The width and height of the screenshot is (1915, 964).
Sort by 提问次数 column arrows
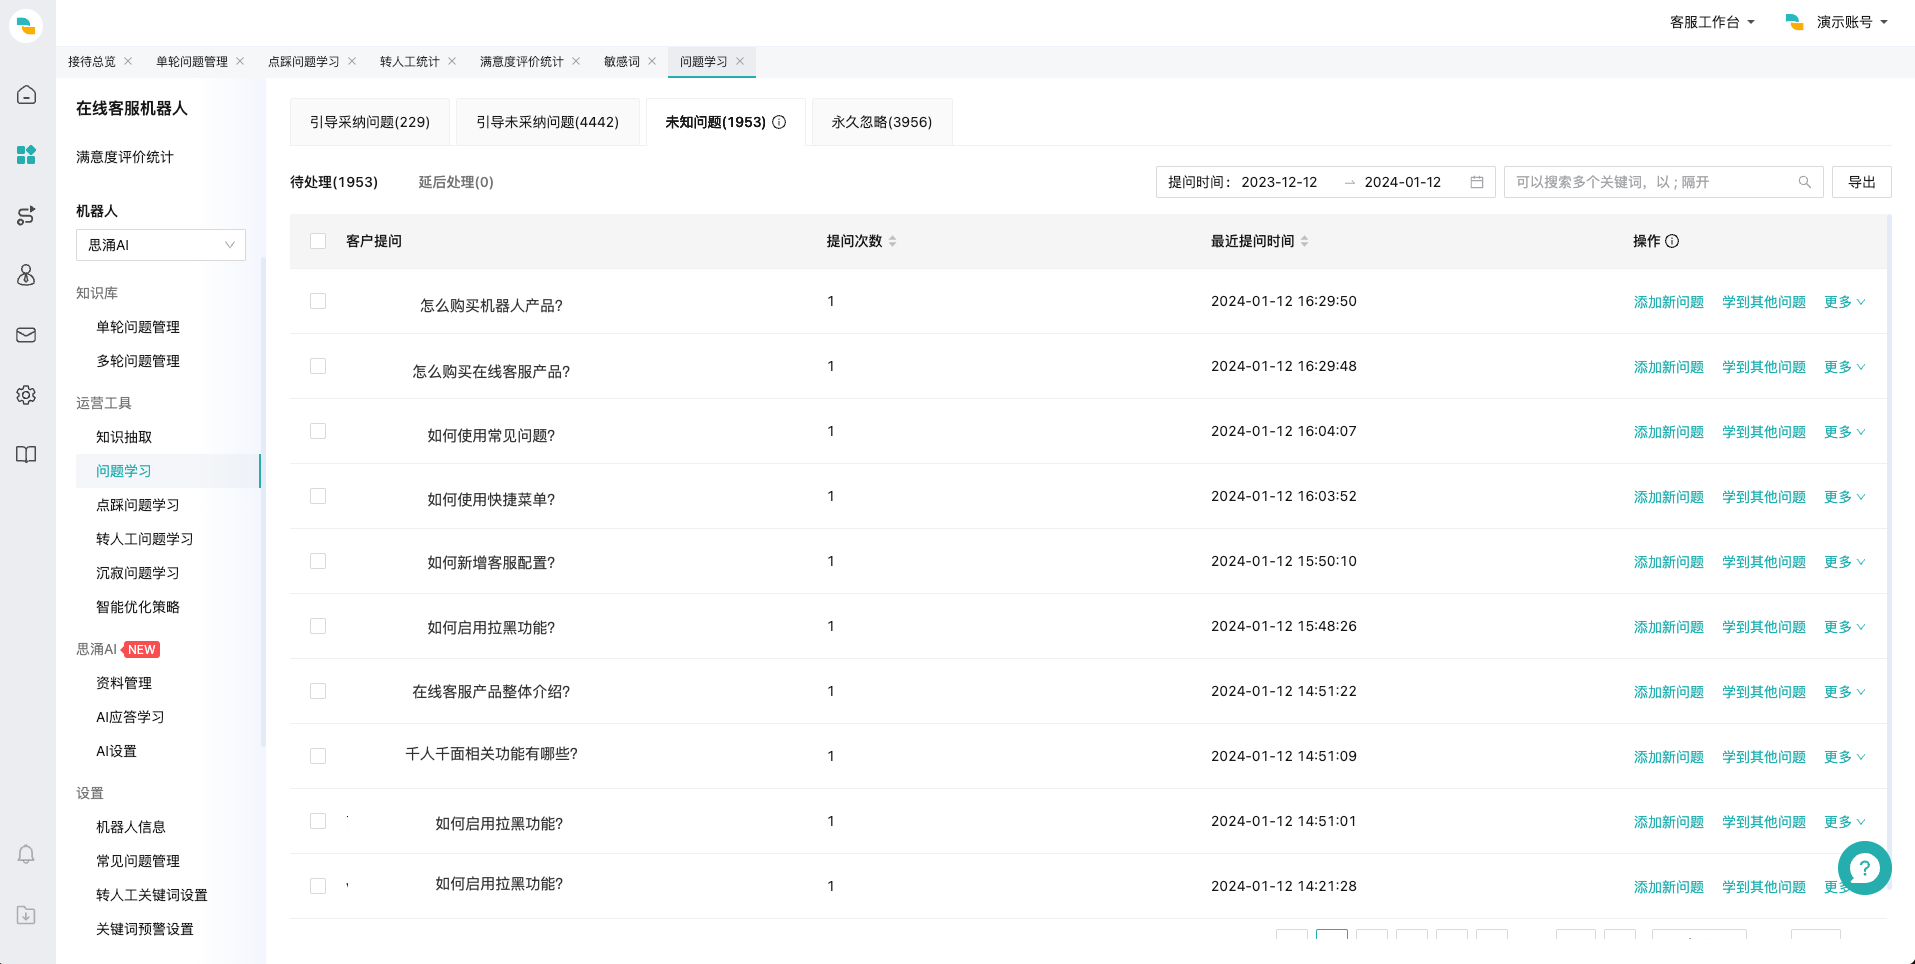(892, 241)
